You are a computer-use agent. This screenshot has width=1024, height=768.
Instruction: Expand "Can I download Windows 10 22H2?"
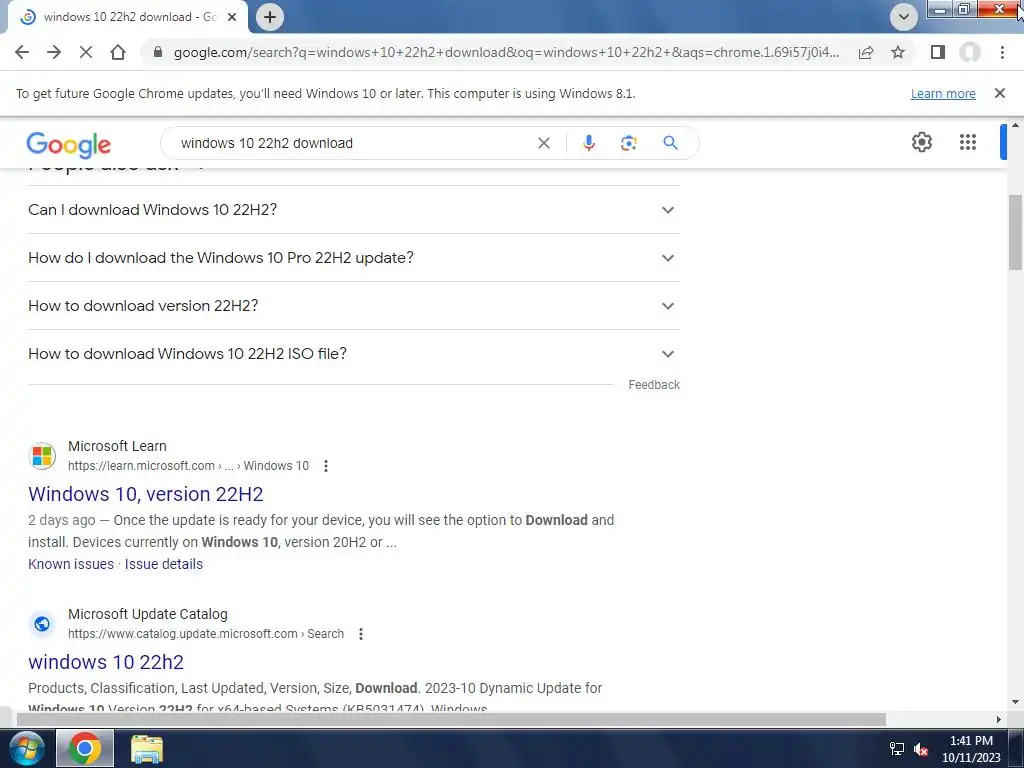pyautogui.click(x=354, y=210)
